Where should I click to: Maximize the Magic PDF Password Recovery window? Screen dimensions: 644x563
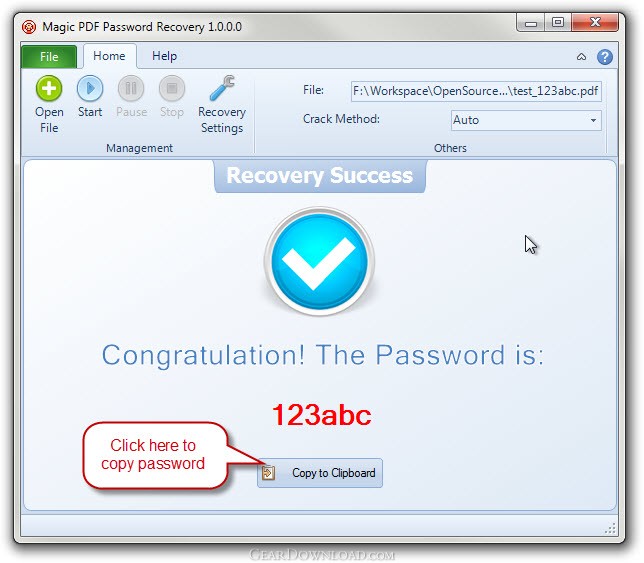[x=558, y=23]
